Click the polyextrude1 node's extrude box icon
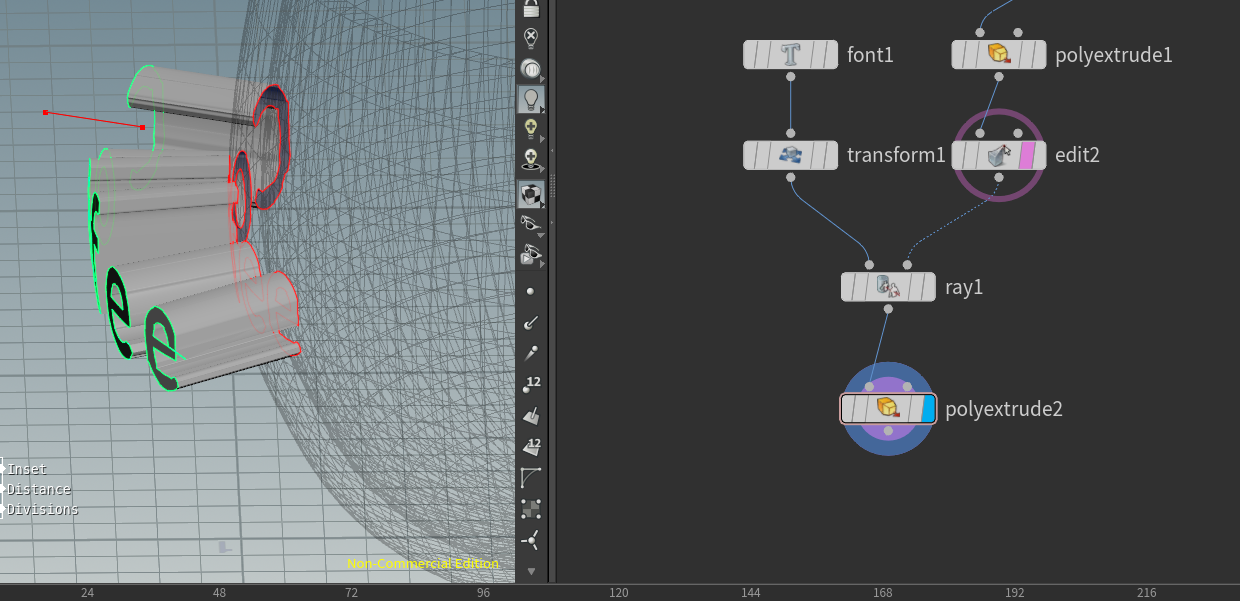 click(x=998, y=55)
